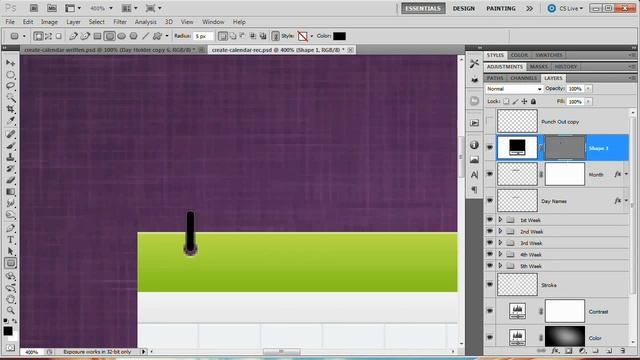The height and width of the screenshot is (360, 640).
Task: Expand the 2nd Week group
Action: click(x=500, y=231)
